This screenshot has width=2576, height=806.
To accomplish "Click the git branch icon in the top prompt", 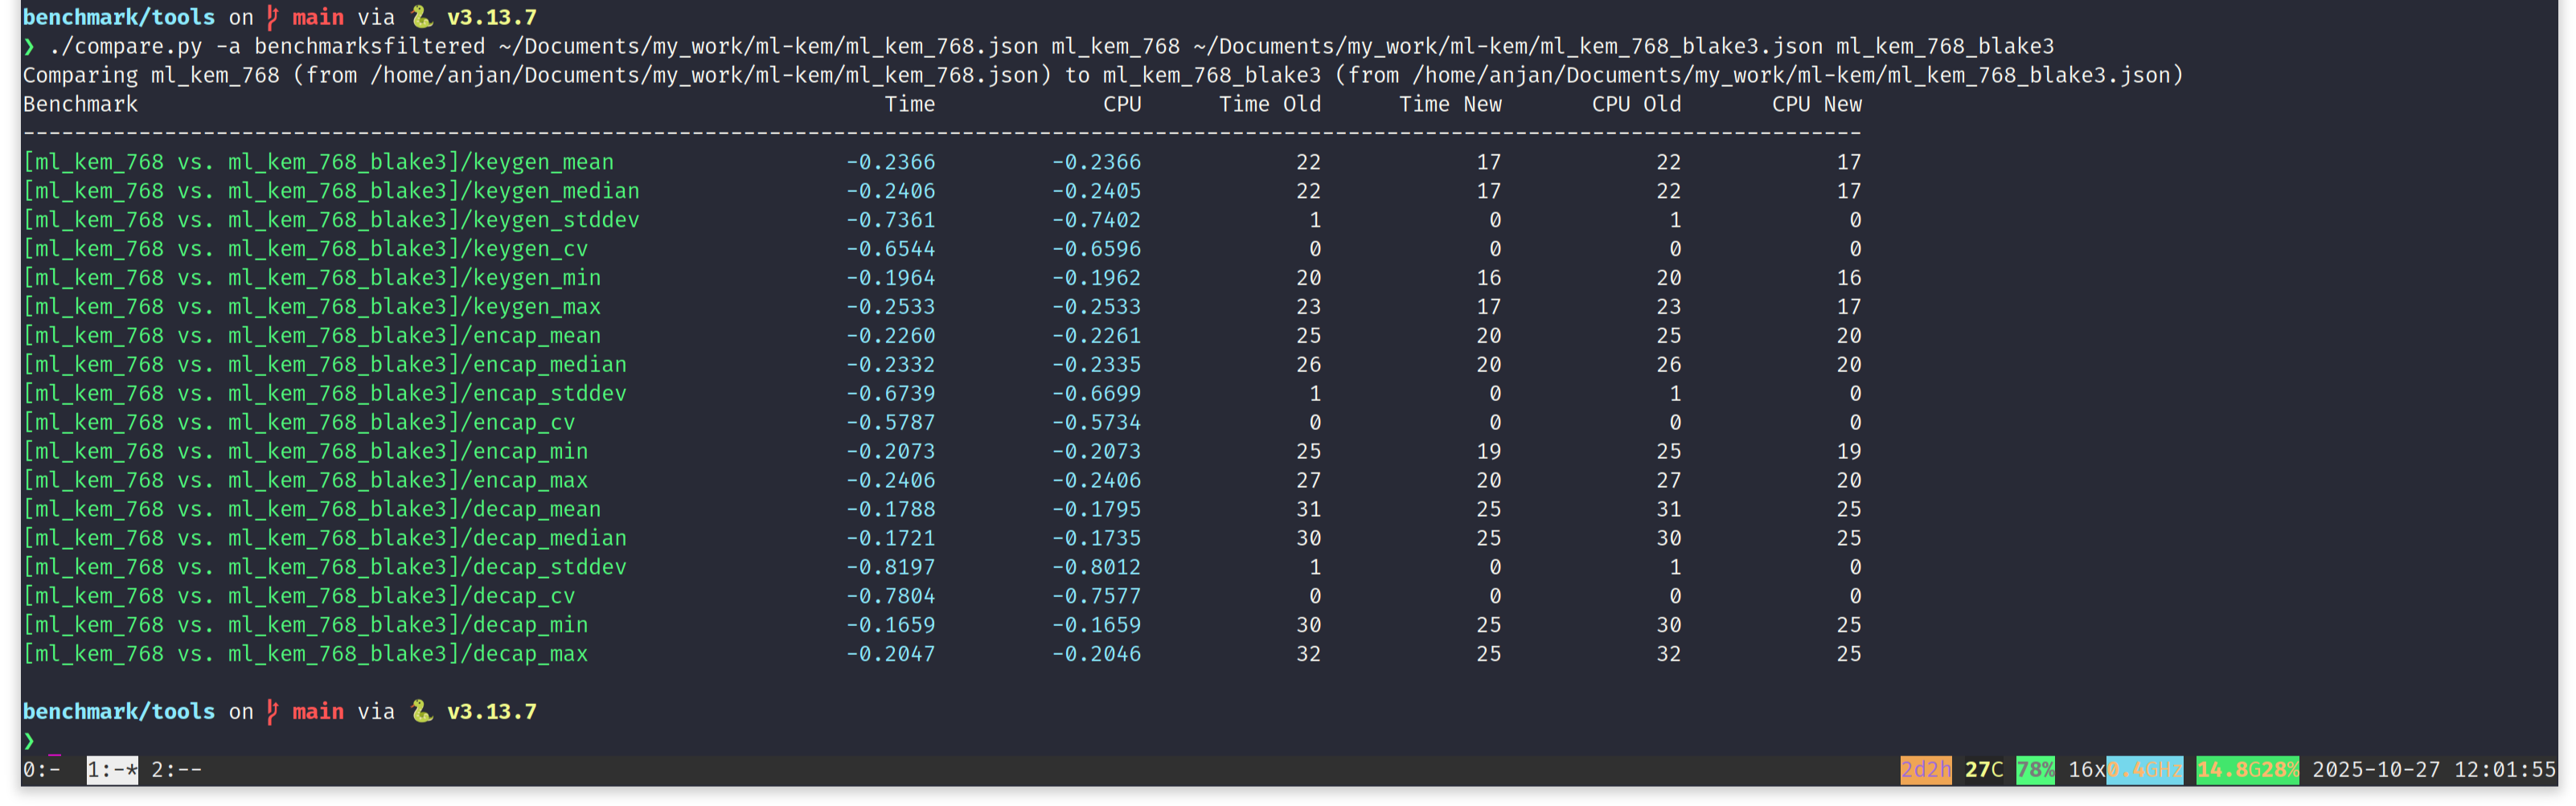I will (272, 17).
